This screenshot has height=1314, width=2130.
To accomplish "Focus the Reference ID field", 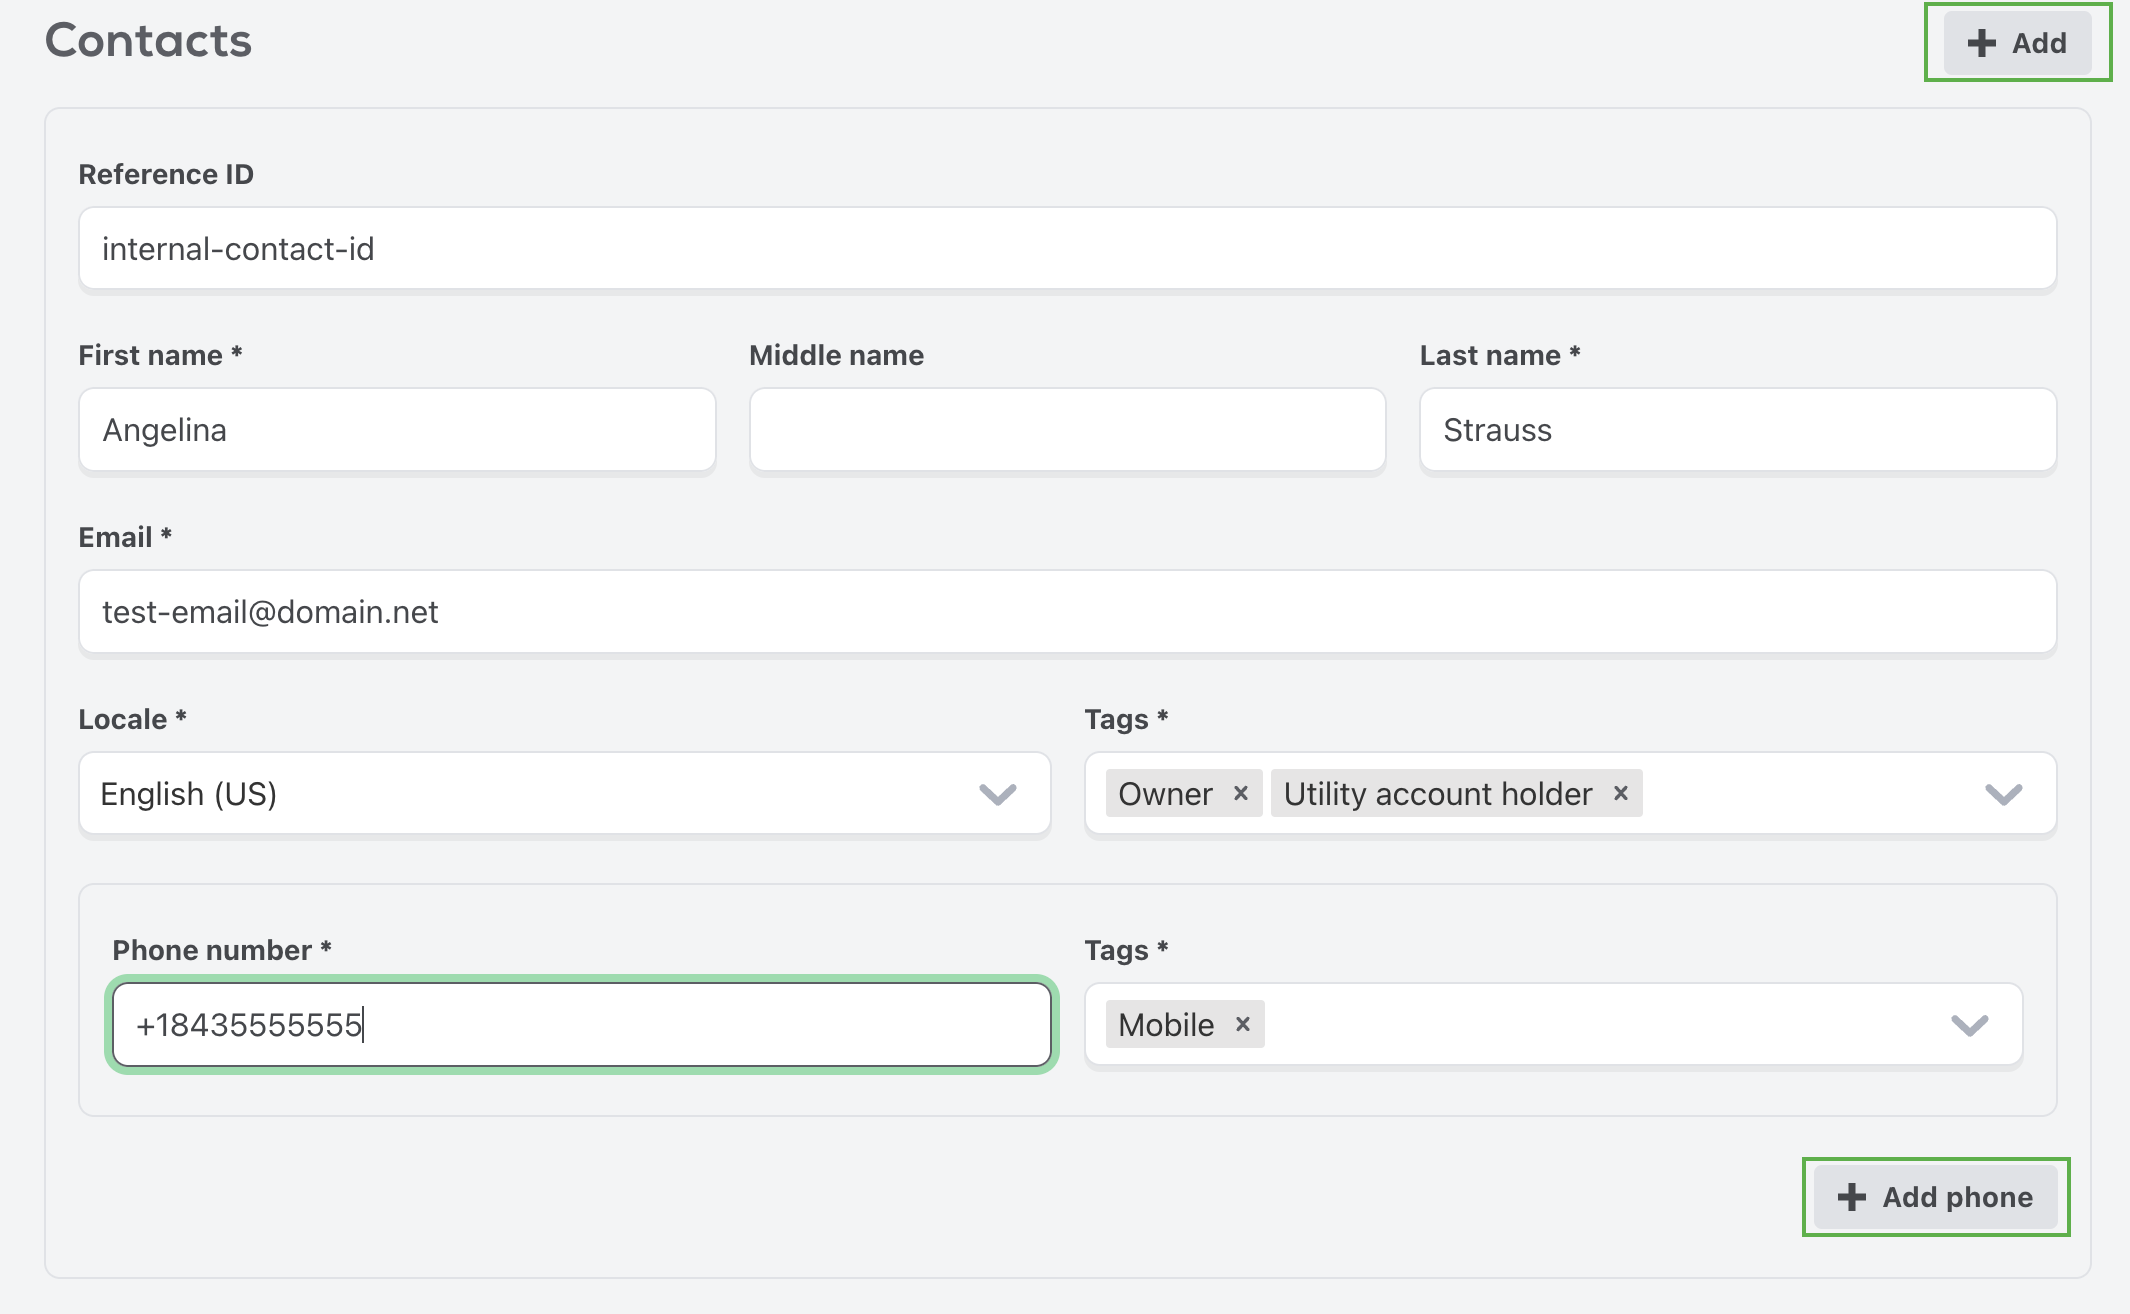I will (1067, 249).
